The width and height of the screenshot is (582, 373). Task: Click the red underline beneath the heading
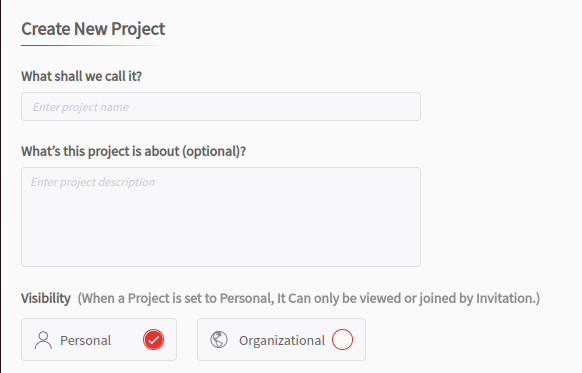point(93,46)
